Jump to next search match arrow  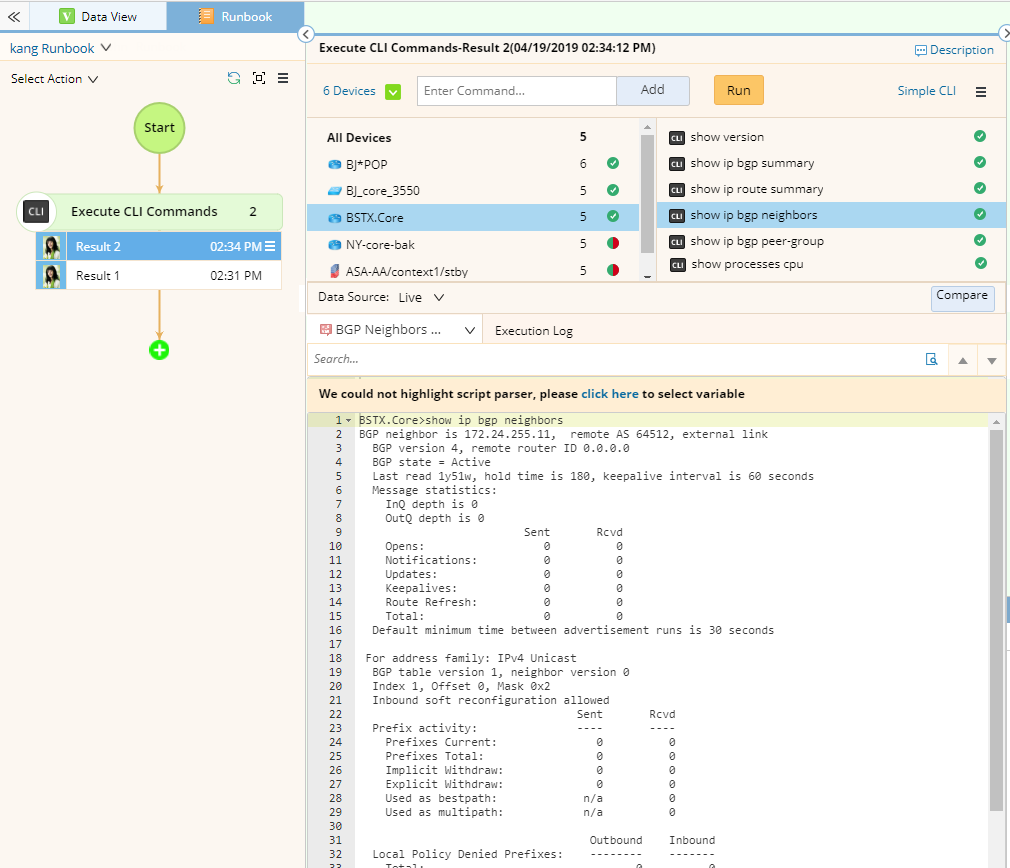(991, 360)
